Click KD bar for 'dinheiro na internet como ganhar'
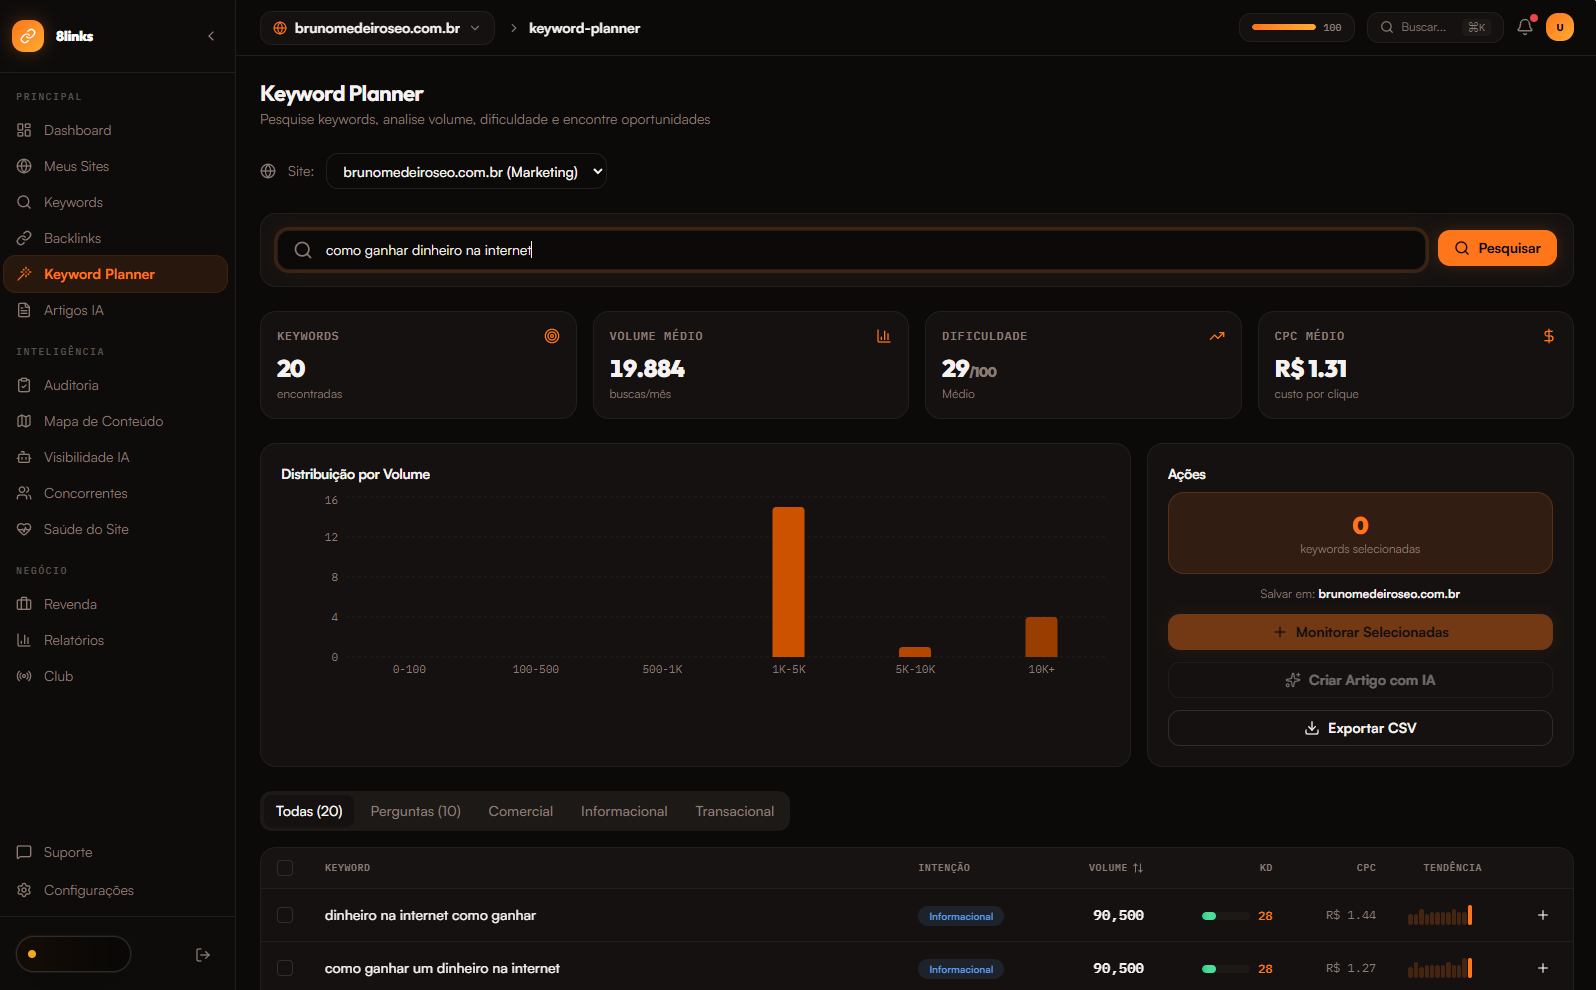 pos(1225,916)
